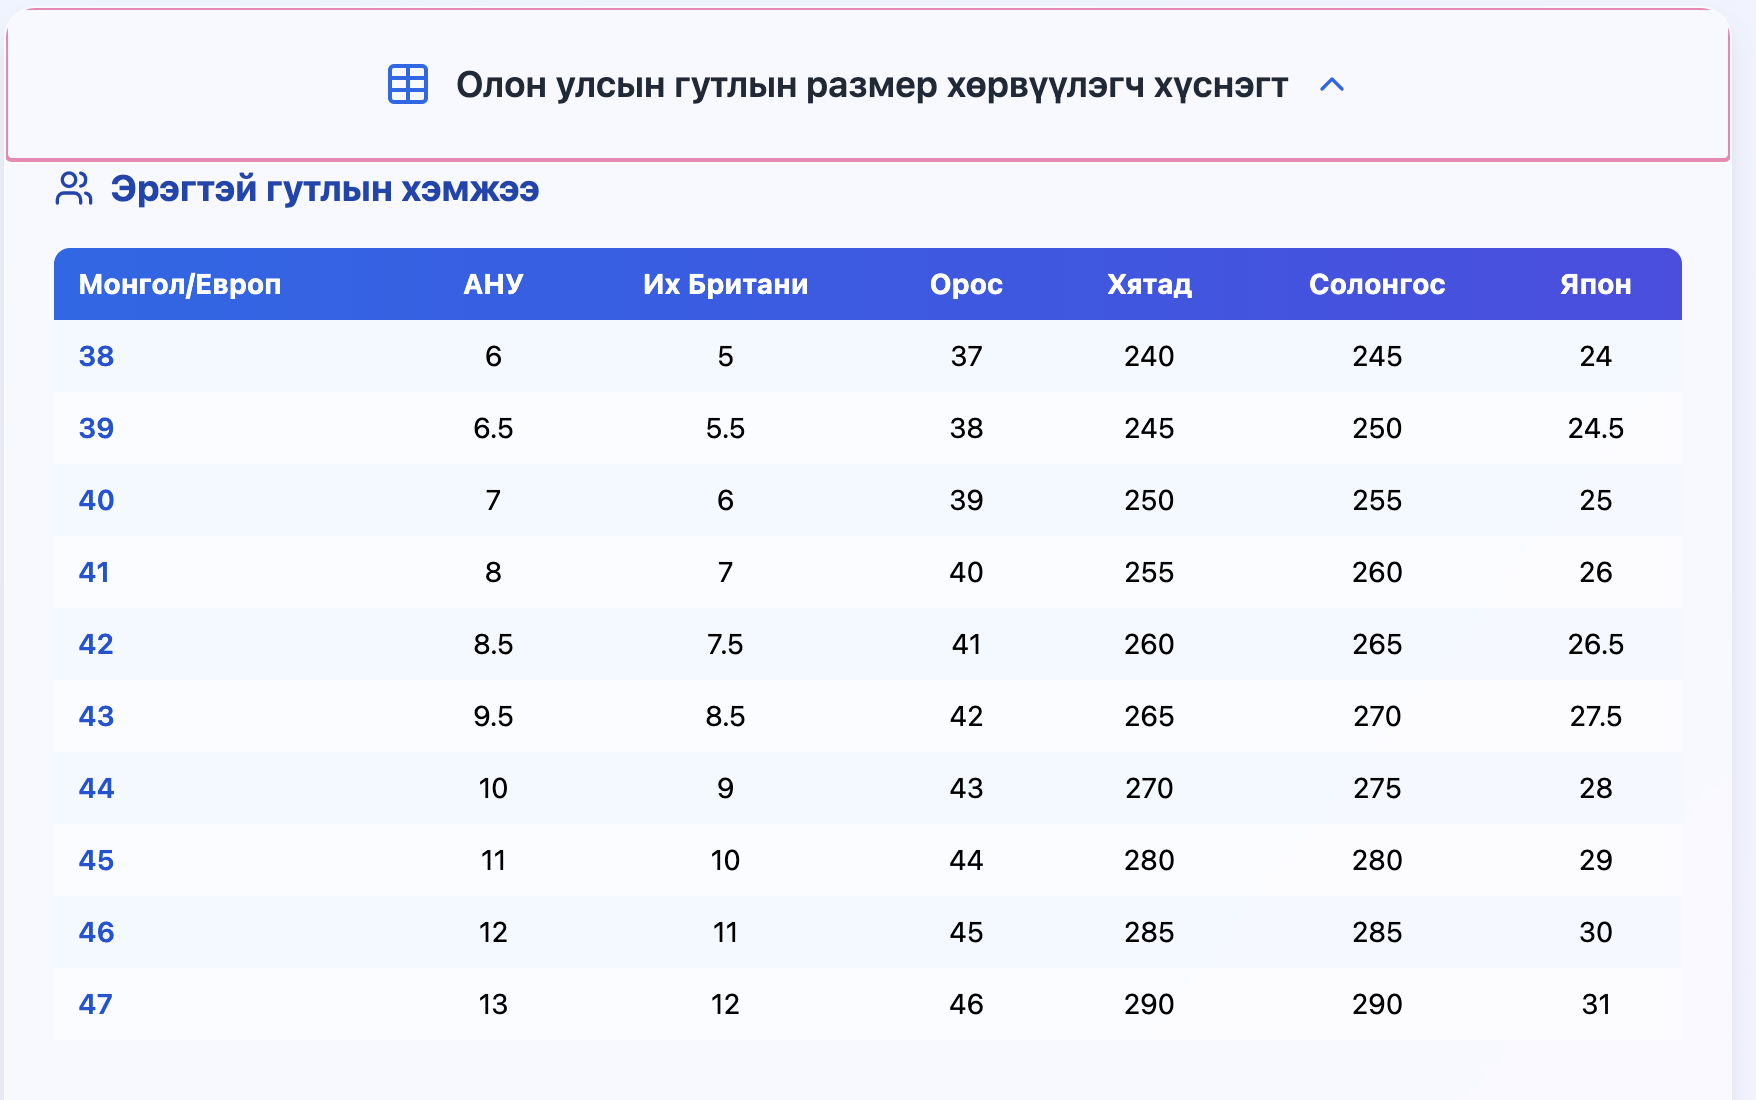The height and width of the screenshot is (1100, 1756).
Task: Open the size 42 link
Action: (96, 644)
